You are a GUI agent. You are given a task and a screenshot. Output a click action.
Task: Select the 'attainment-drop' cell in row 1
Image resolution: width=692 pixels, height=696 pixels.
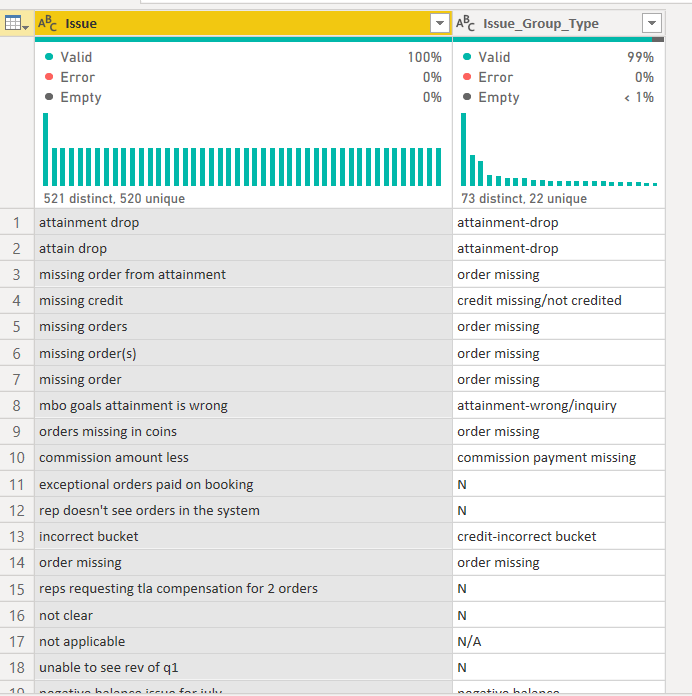coord(558,222)
